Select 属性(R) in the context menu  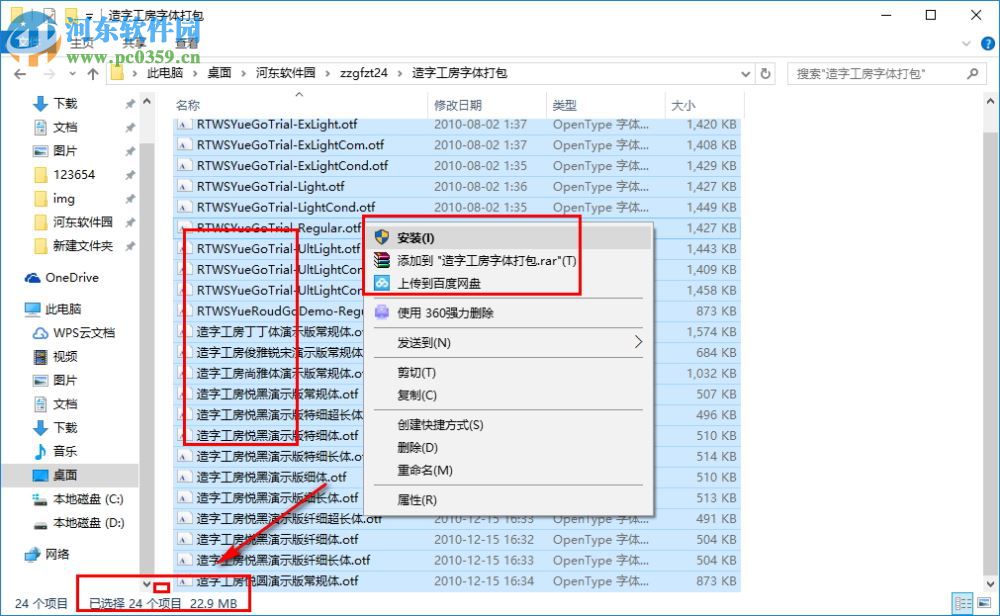pos(418,500)
